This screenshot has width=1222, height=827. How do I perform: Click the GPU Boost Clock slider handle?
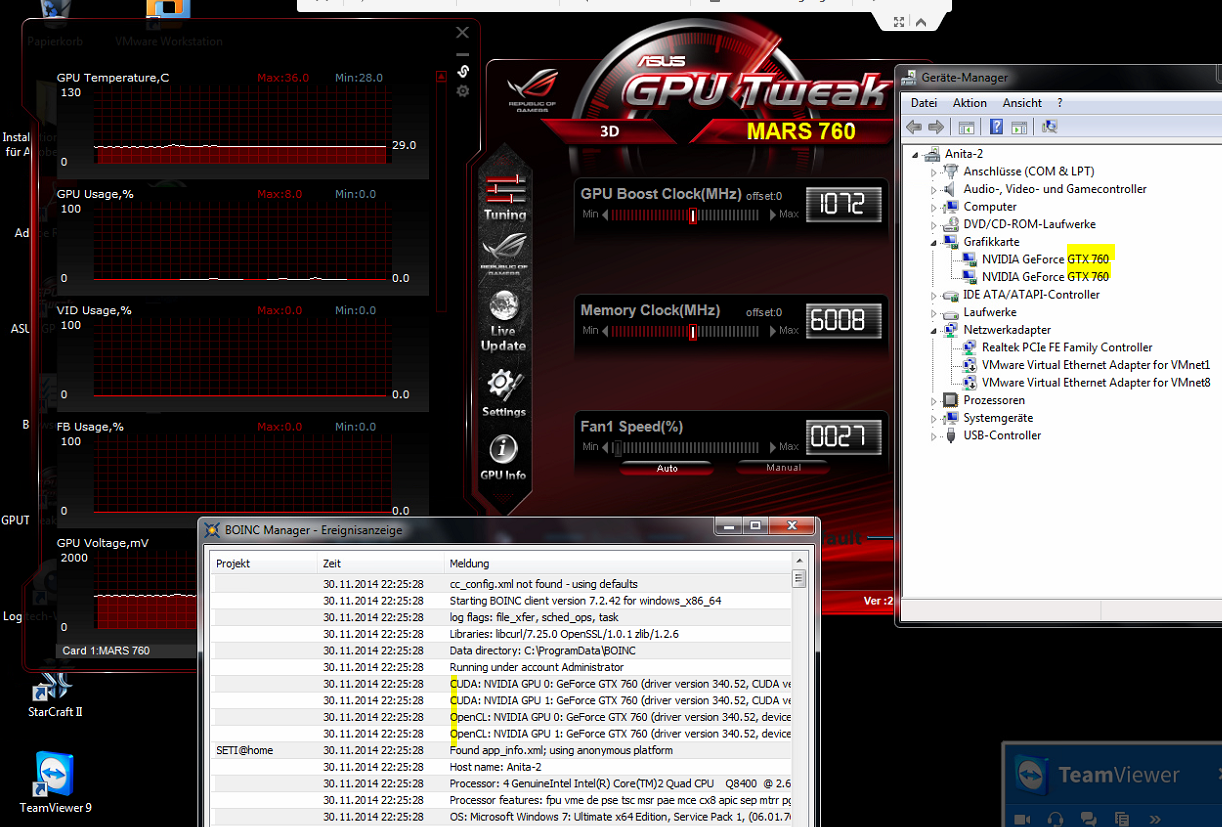692,215
